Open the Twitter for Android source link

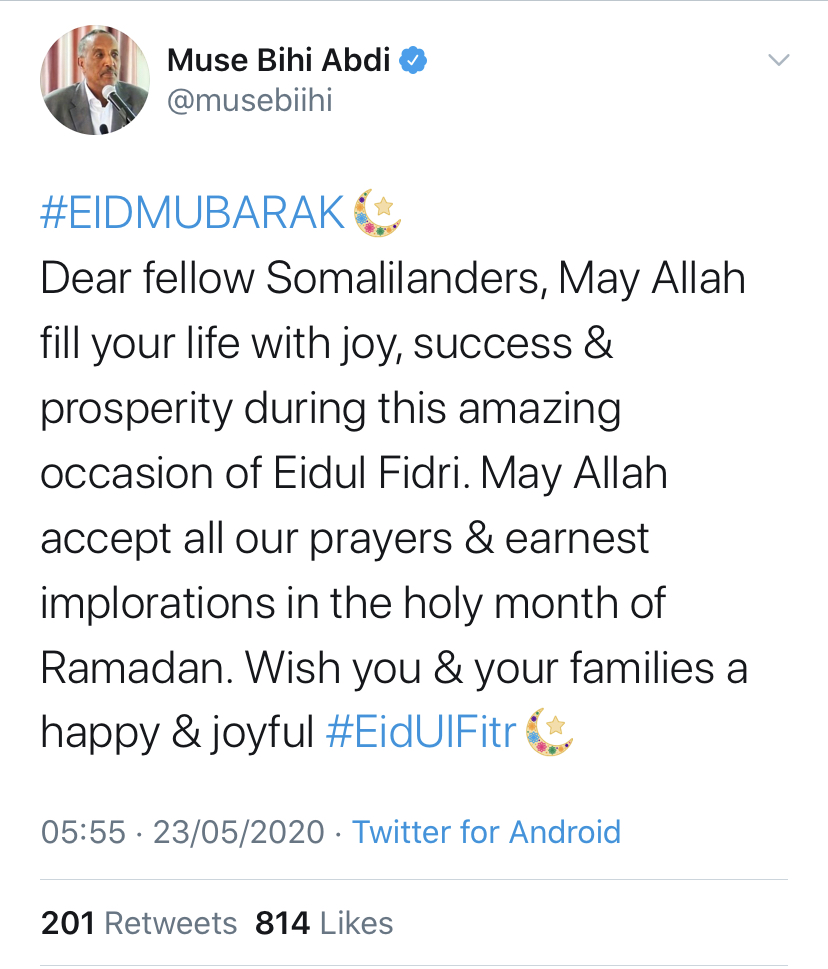pyautogui.click(x=486, y=832)
